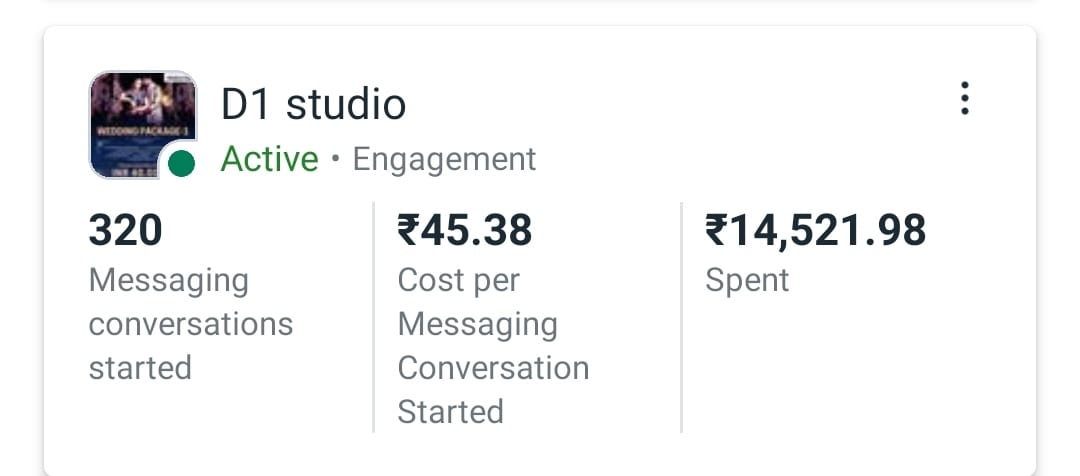Click the rupee symbol in ₹45.38

pyautogui.click(x=408, y=231)
